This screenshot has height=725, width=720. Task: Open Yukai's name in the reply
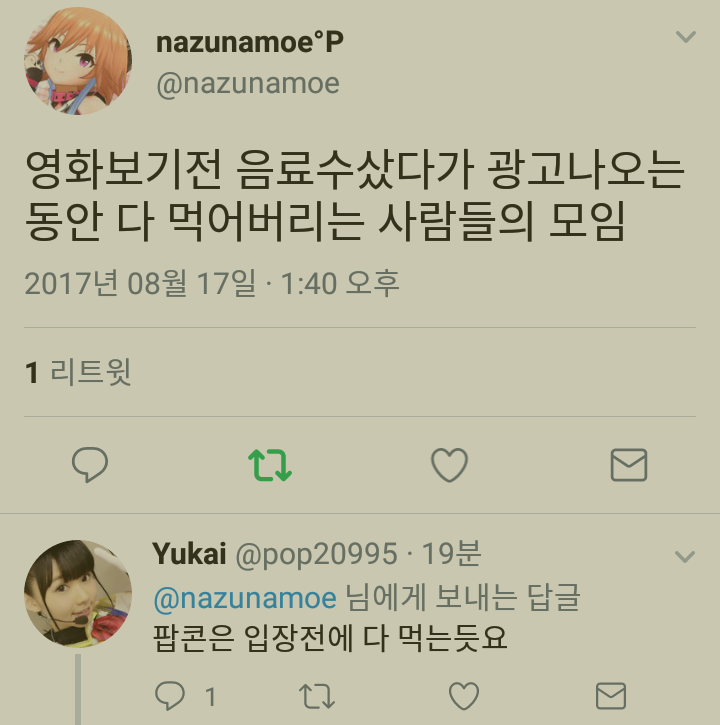pos(189,554)
